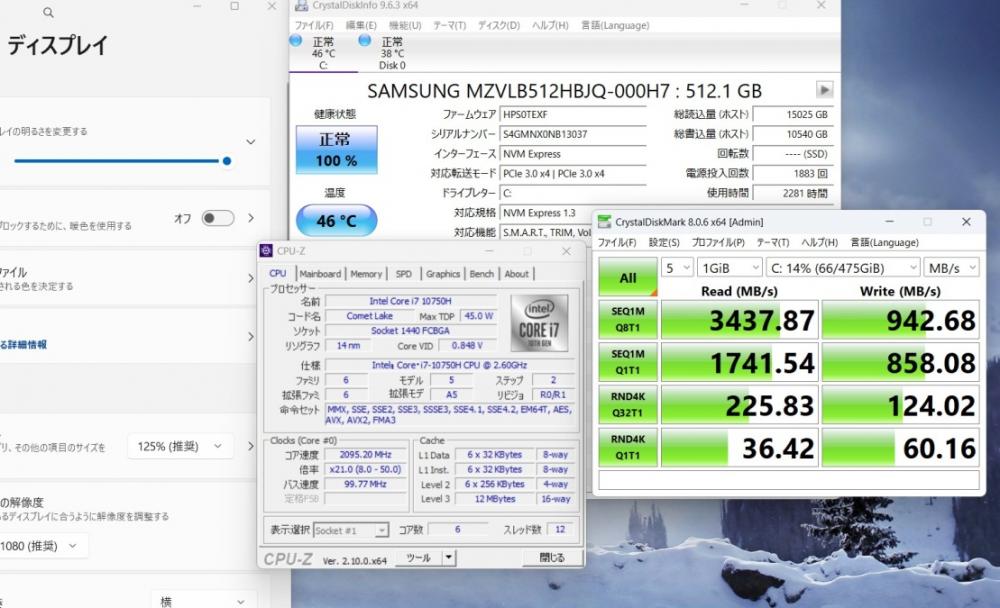Switch to the Mainboard tab in CPU-Z
The height and width of the screenshot is (608, 1000).
pyautogui.click(x=320, y=274)
